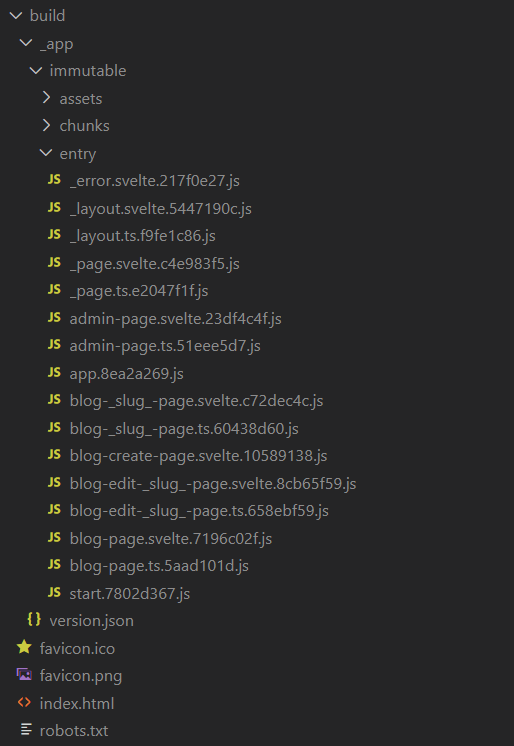This screenshot has height=746, width=514.
Task: Collapse the build folder chevron
Action: point(16,16)
